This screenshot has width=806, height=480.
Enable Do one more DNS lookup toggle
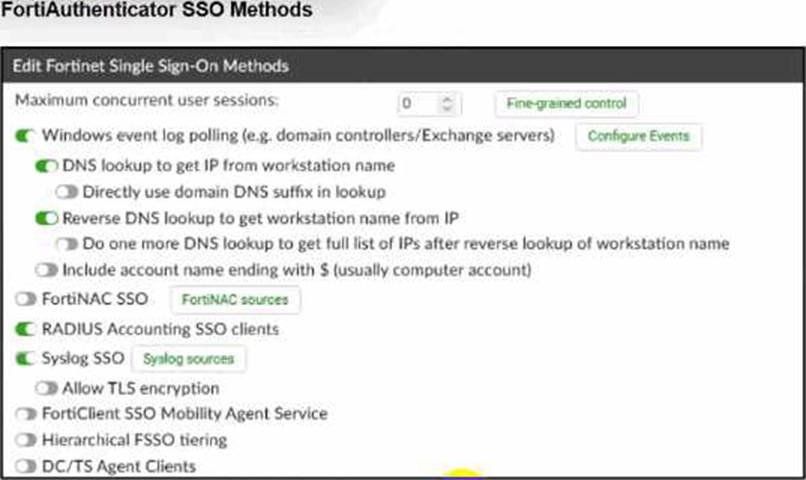click(x=67, y=243)
